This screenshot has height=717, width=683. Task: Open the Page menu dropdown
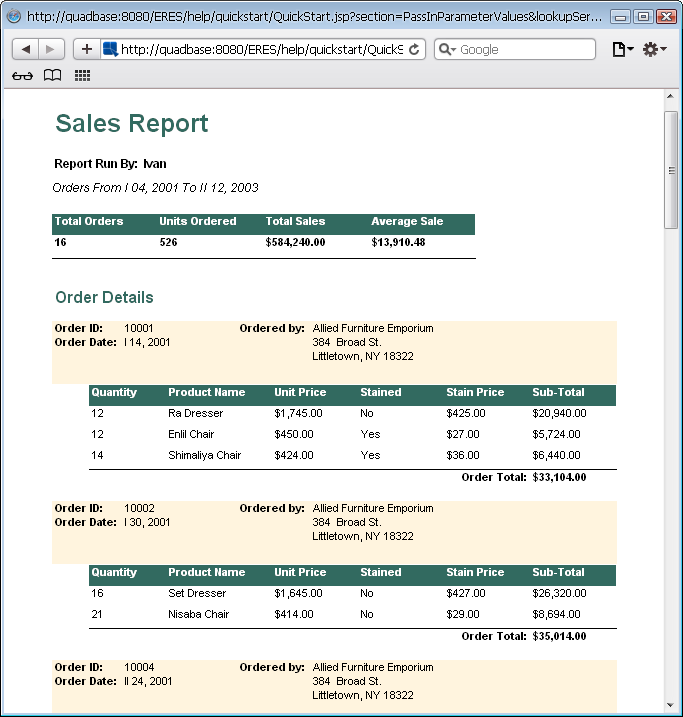point(623,49)
